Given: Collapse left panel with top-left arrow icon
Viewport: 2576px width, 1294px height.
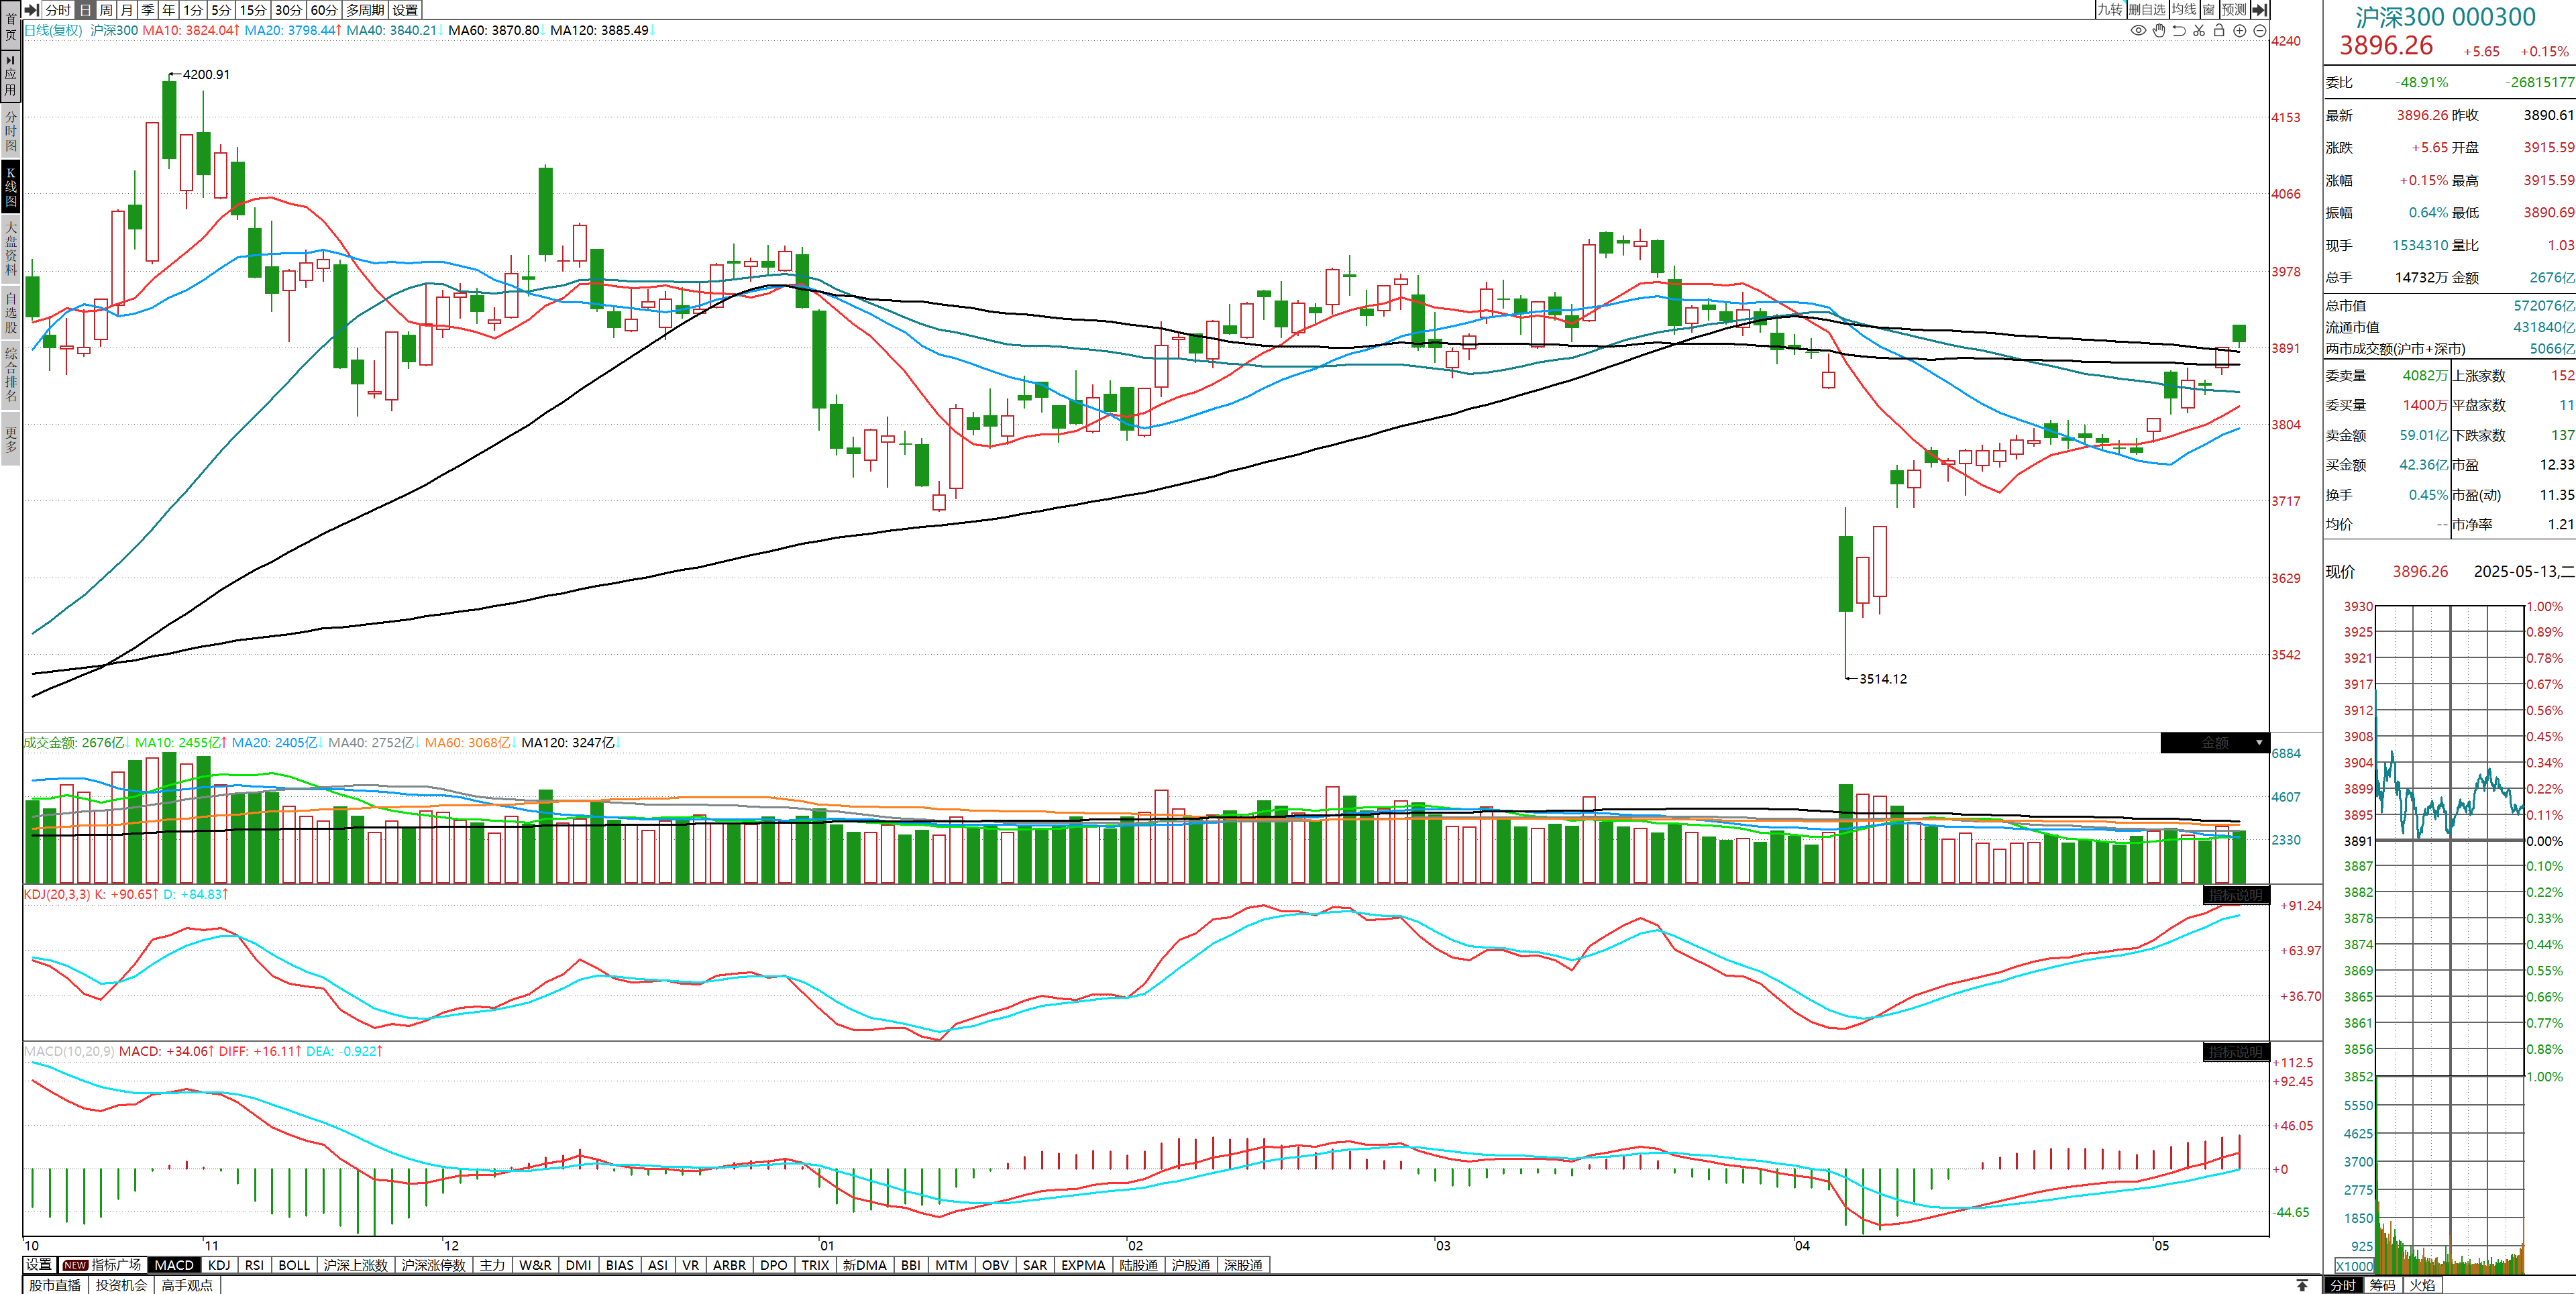Looking at the screenshot, I should point(32,9).
